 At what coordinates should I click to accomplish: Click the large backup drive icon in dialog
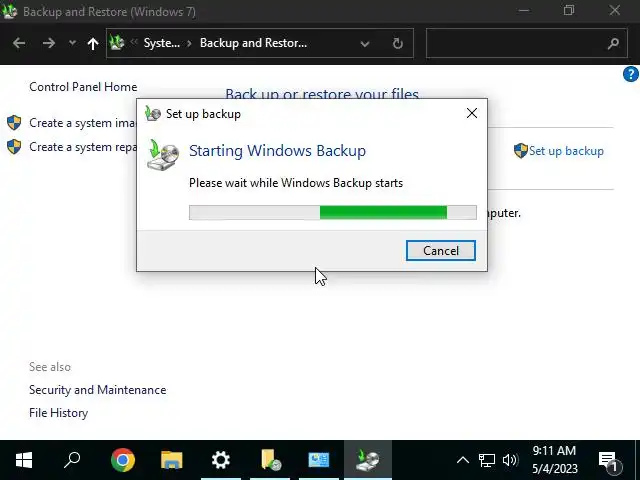coord(163,155)
